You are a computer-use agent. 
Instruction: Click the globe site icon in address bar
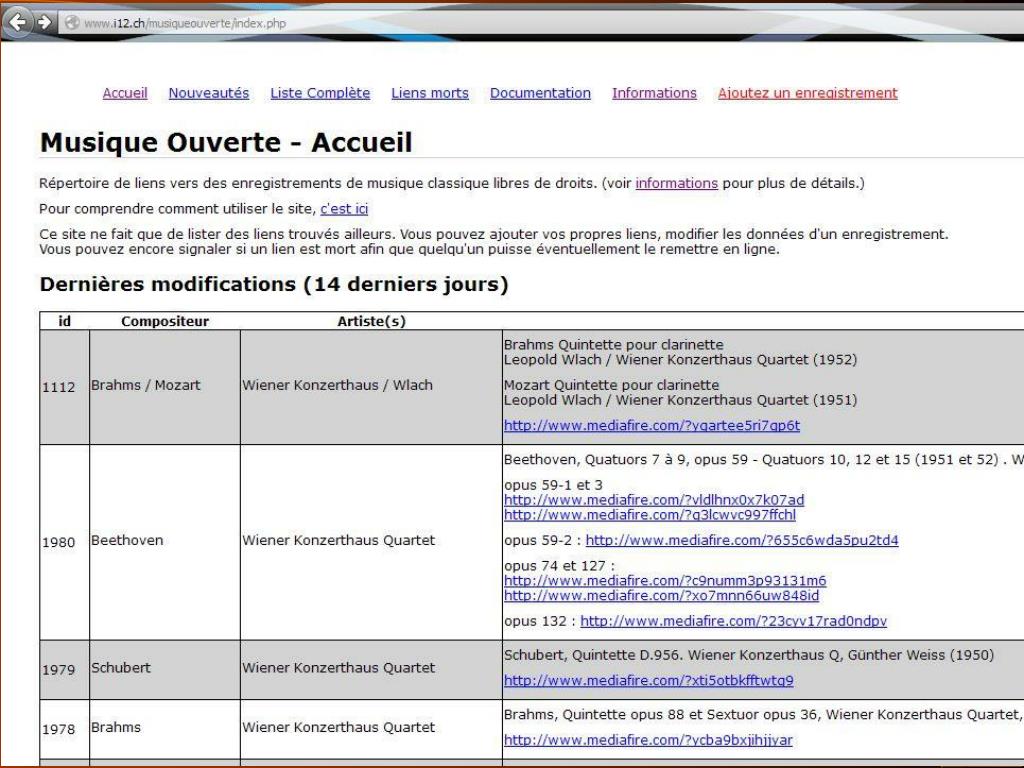[72, 23]
